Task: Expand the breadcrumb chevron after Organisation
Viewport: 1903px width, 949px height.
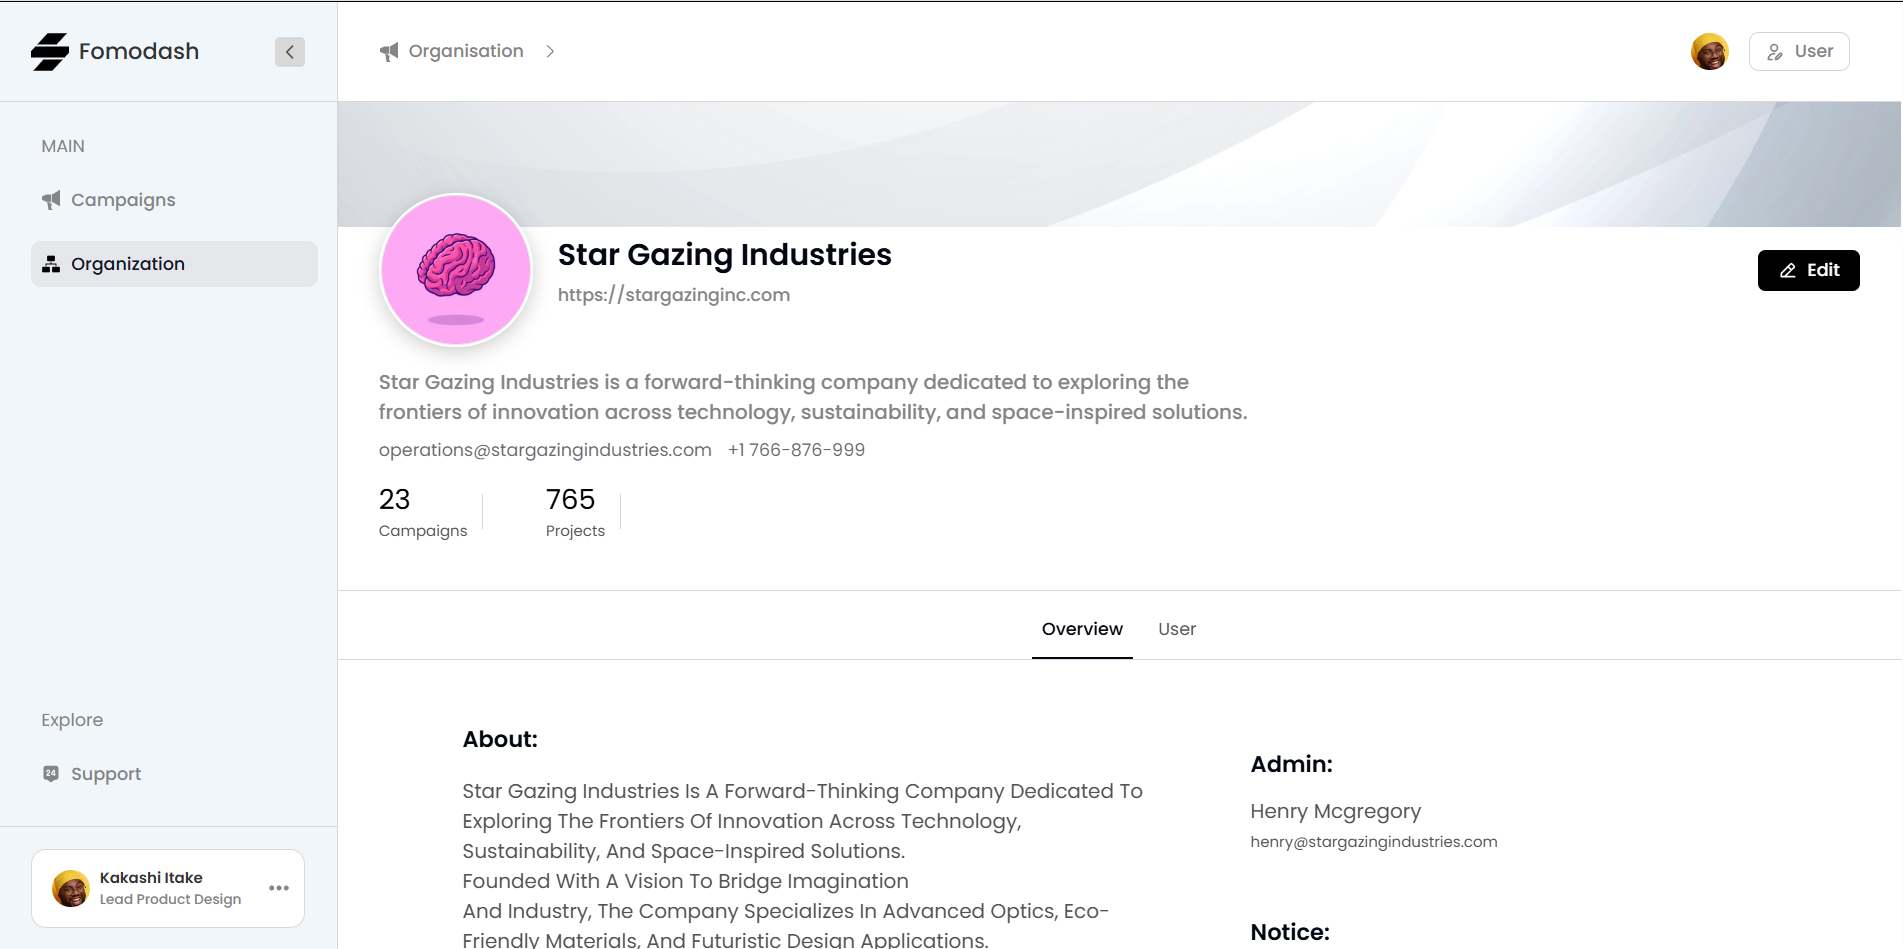Action: [550, 52]
